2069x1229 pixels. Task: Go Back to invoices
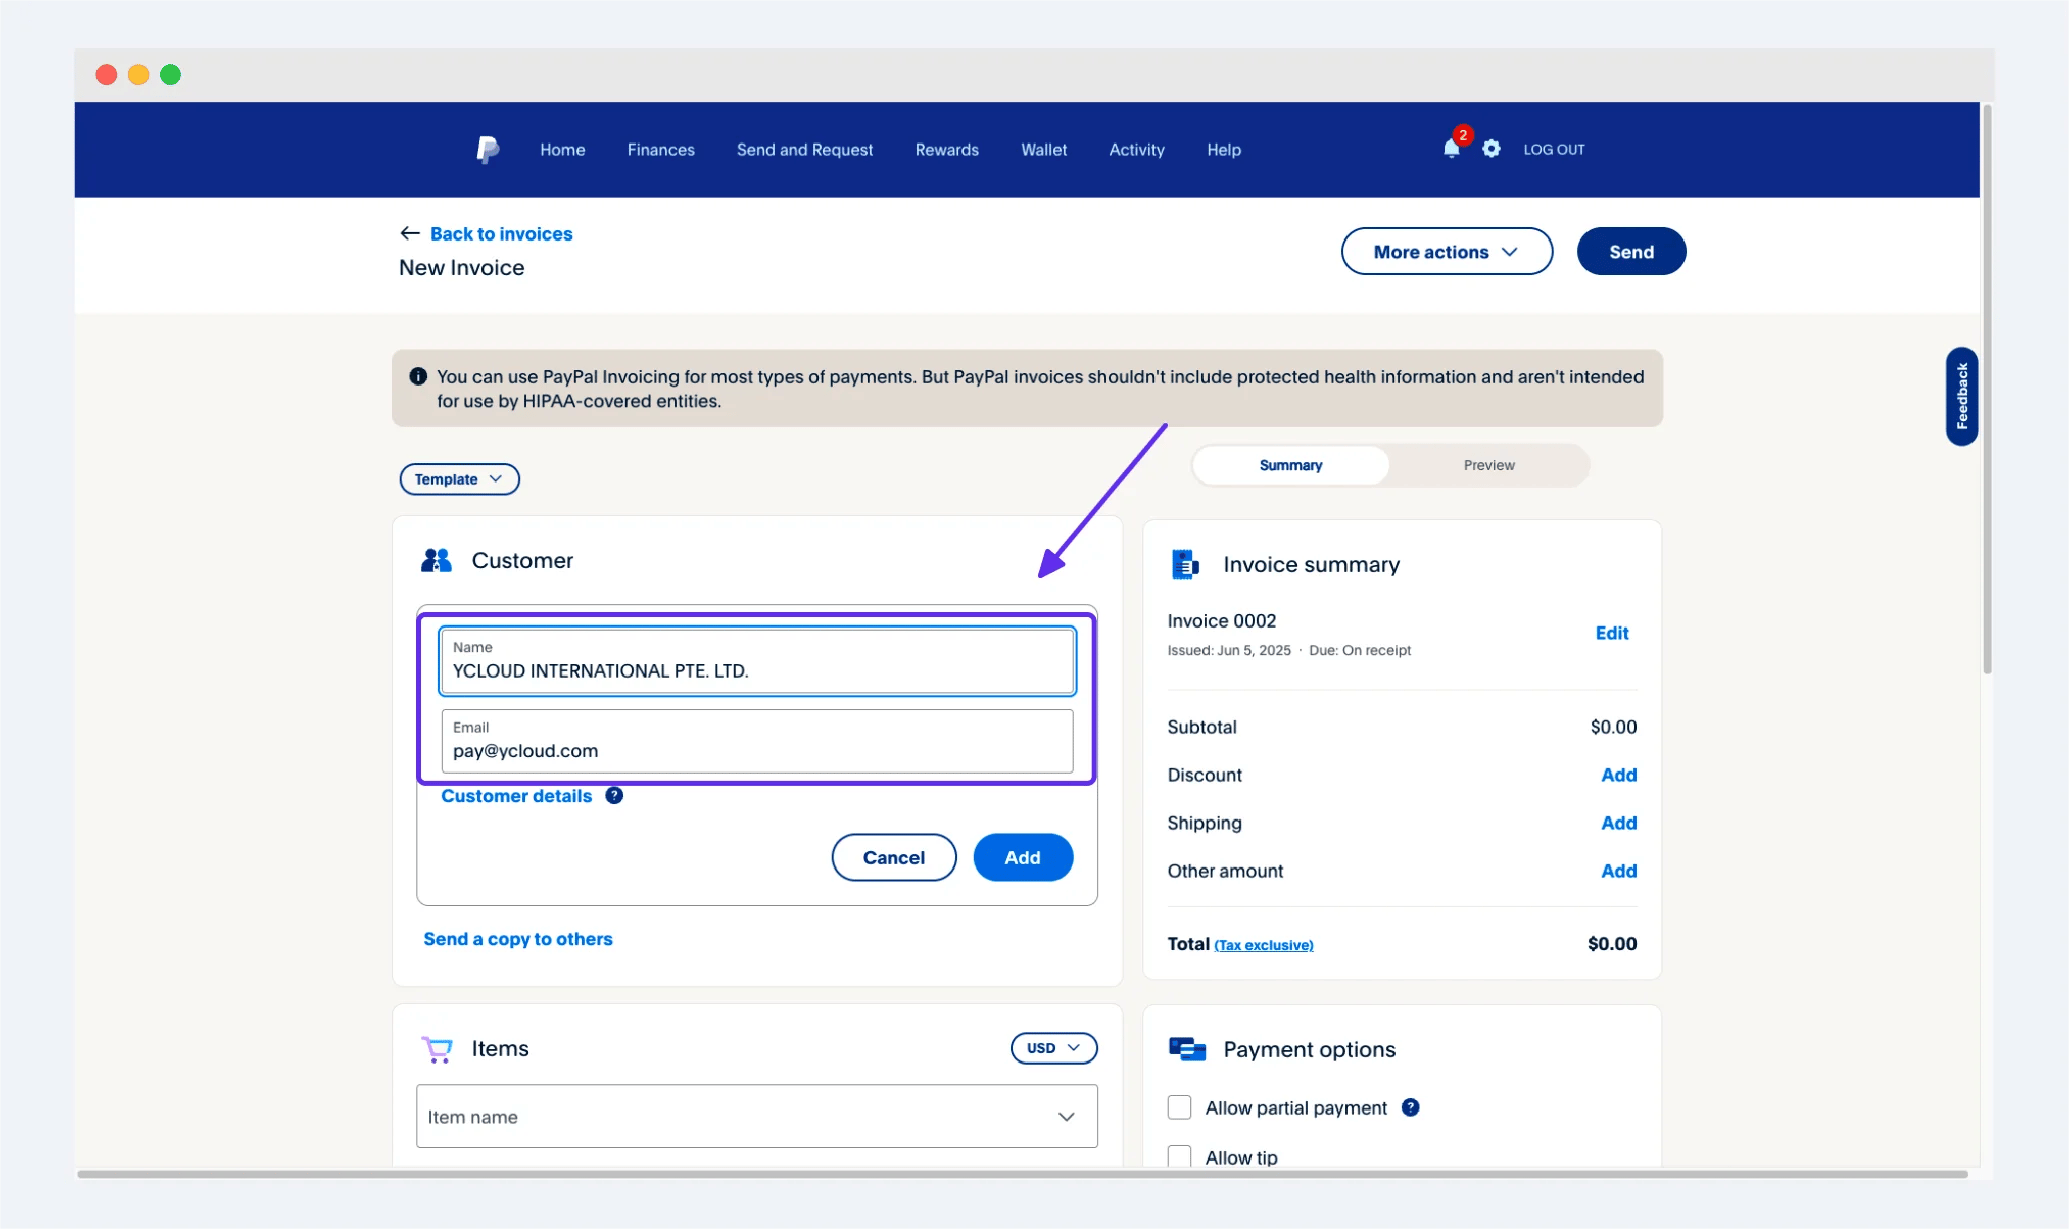501,234
